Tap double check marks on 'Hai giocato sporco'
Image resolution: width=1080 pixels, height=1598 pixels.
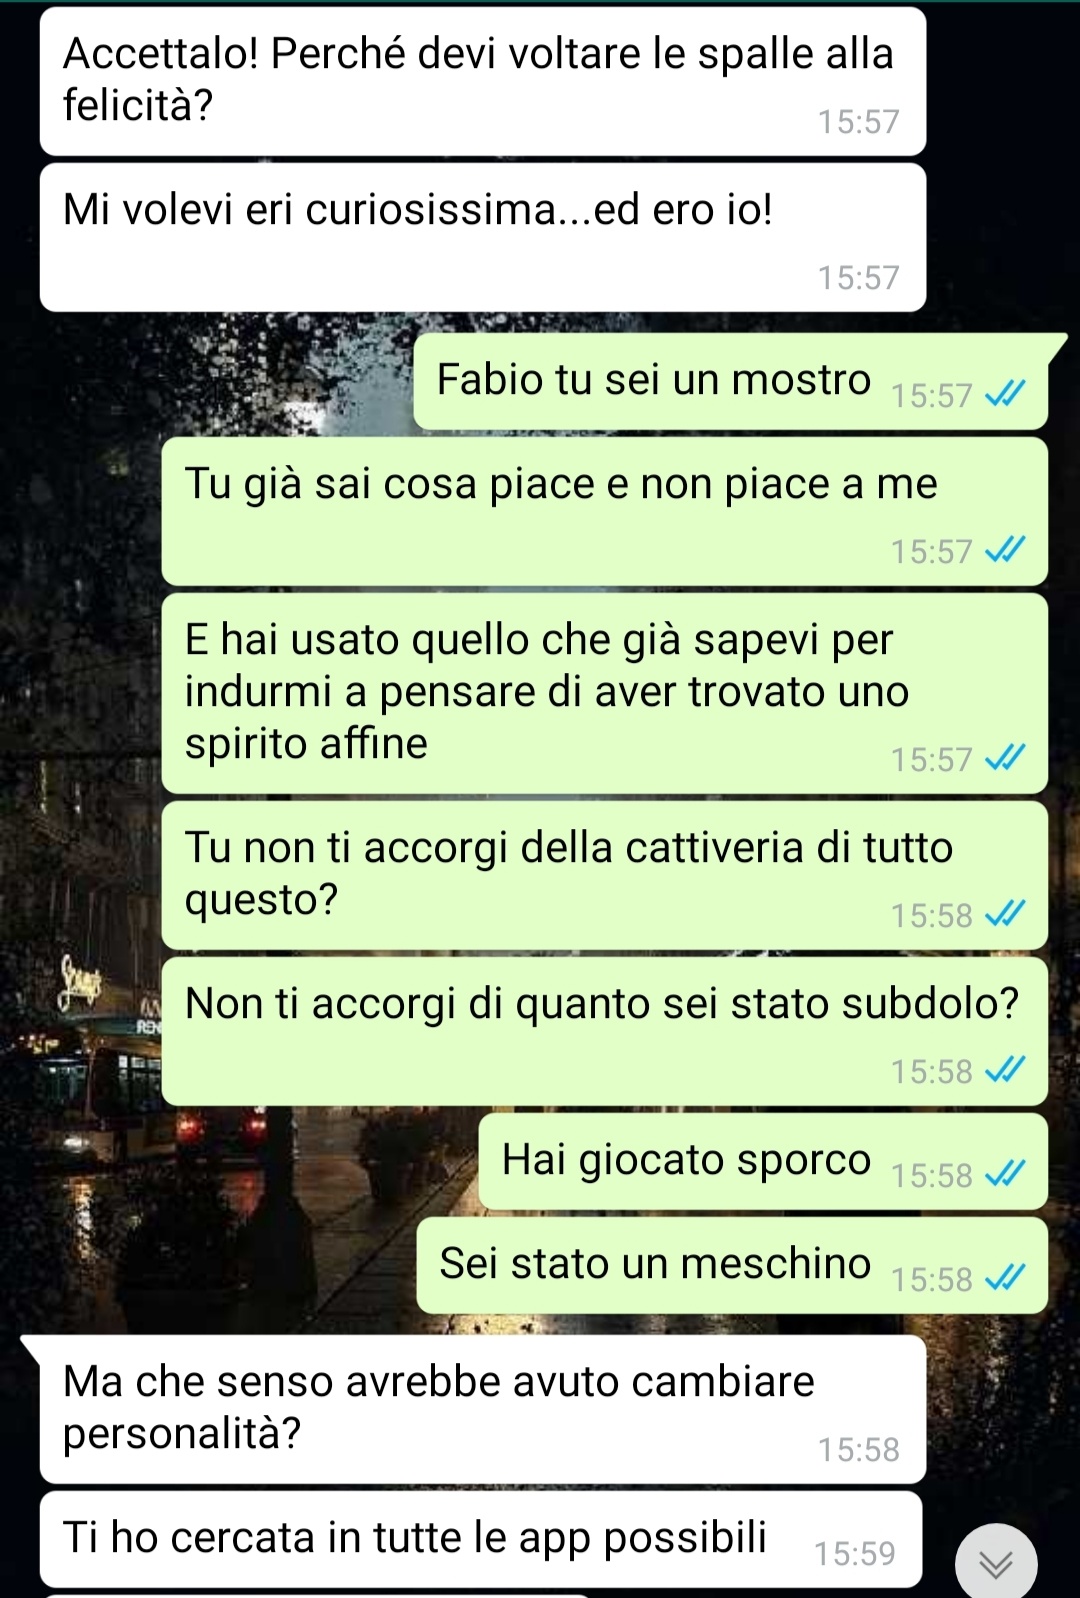click(x=1005, y=1174)
